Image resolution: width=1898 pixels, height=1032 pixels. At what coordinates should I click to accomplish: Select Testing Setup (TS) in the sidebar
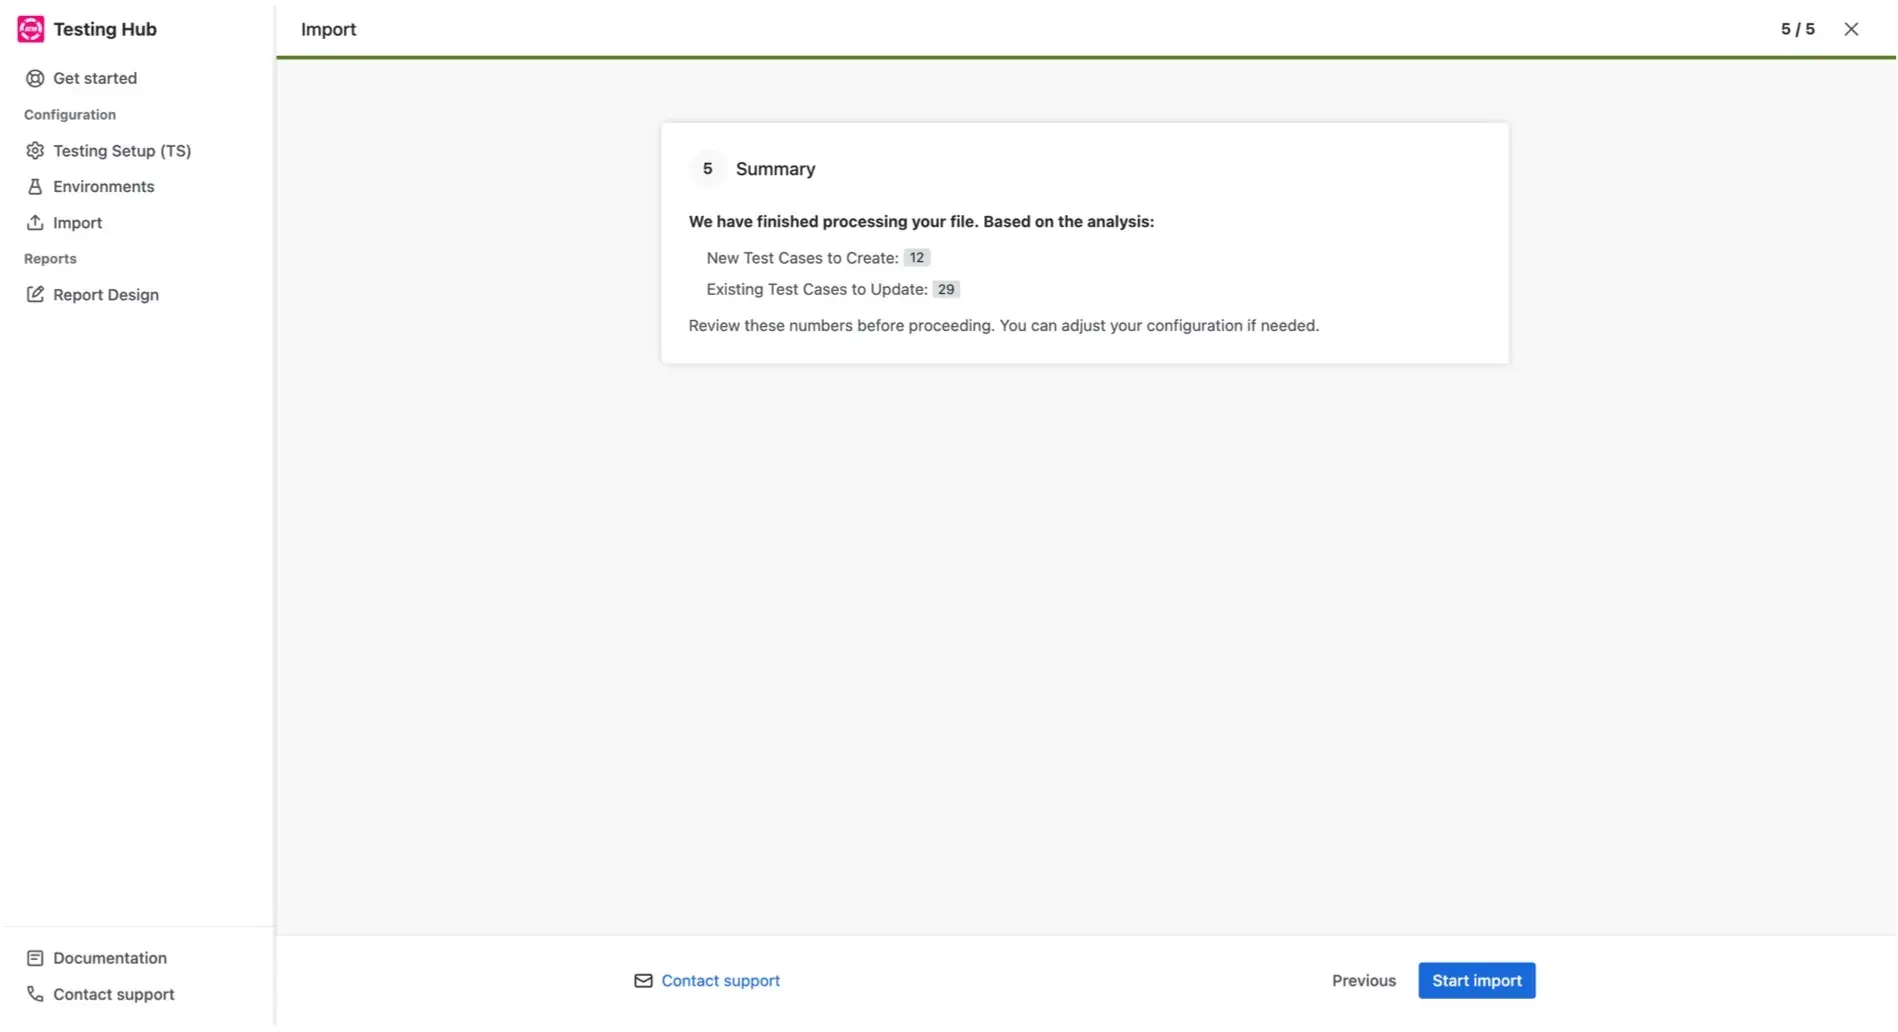point(122,150)
